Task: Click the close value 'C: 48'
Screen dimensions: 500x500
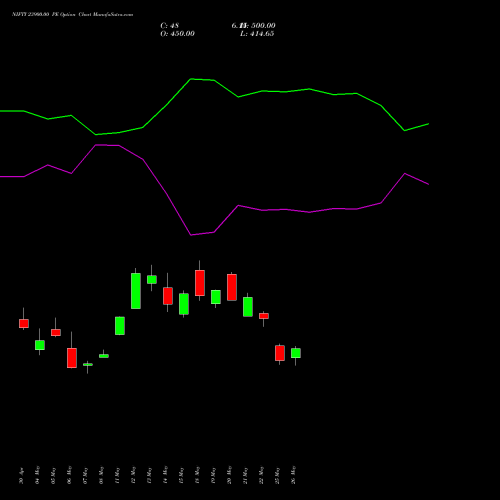Action: coord(170,26)
